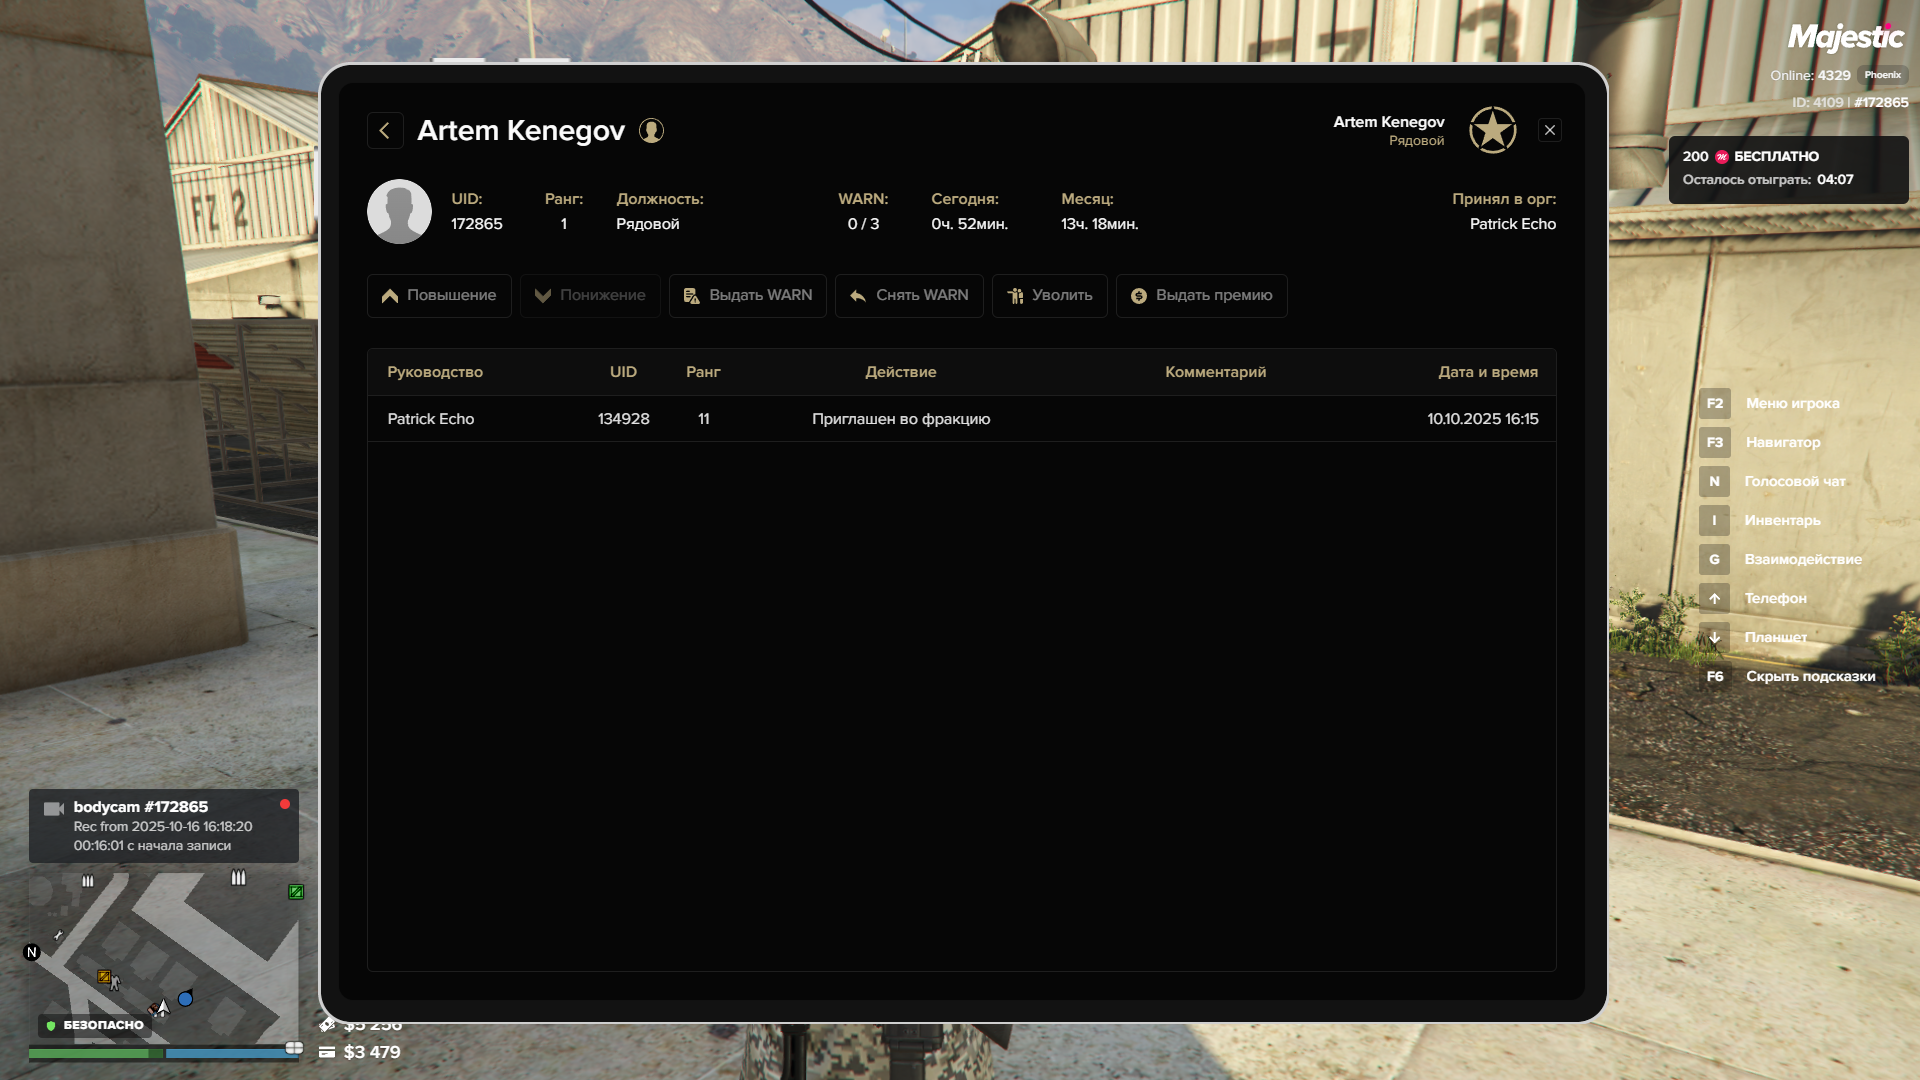Viewport: 1920px width, 1080px height.
Task: Click the Дата и время column header
Action: click(1487, 372)
